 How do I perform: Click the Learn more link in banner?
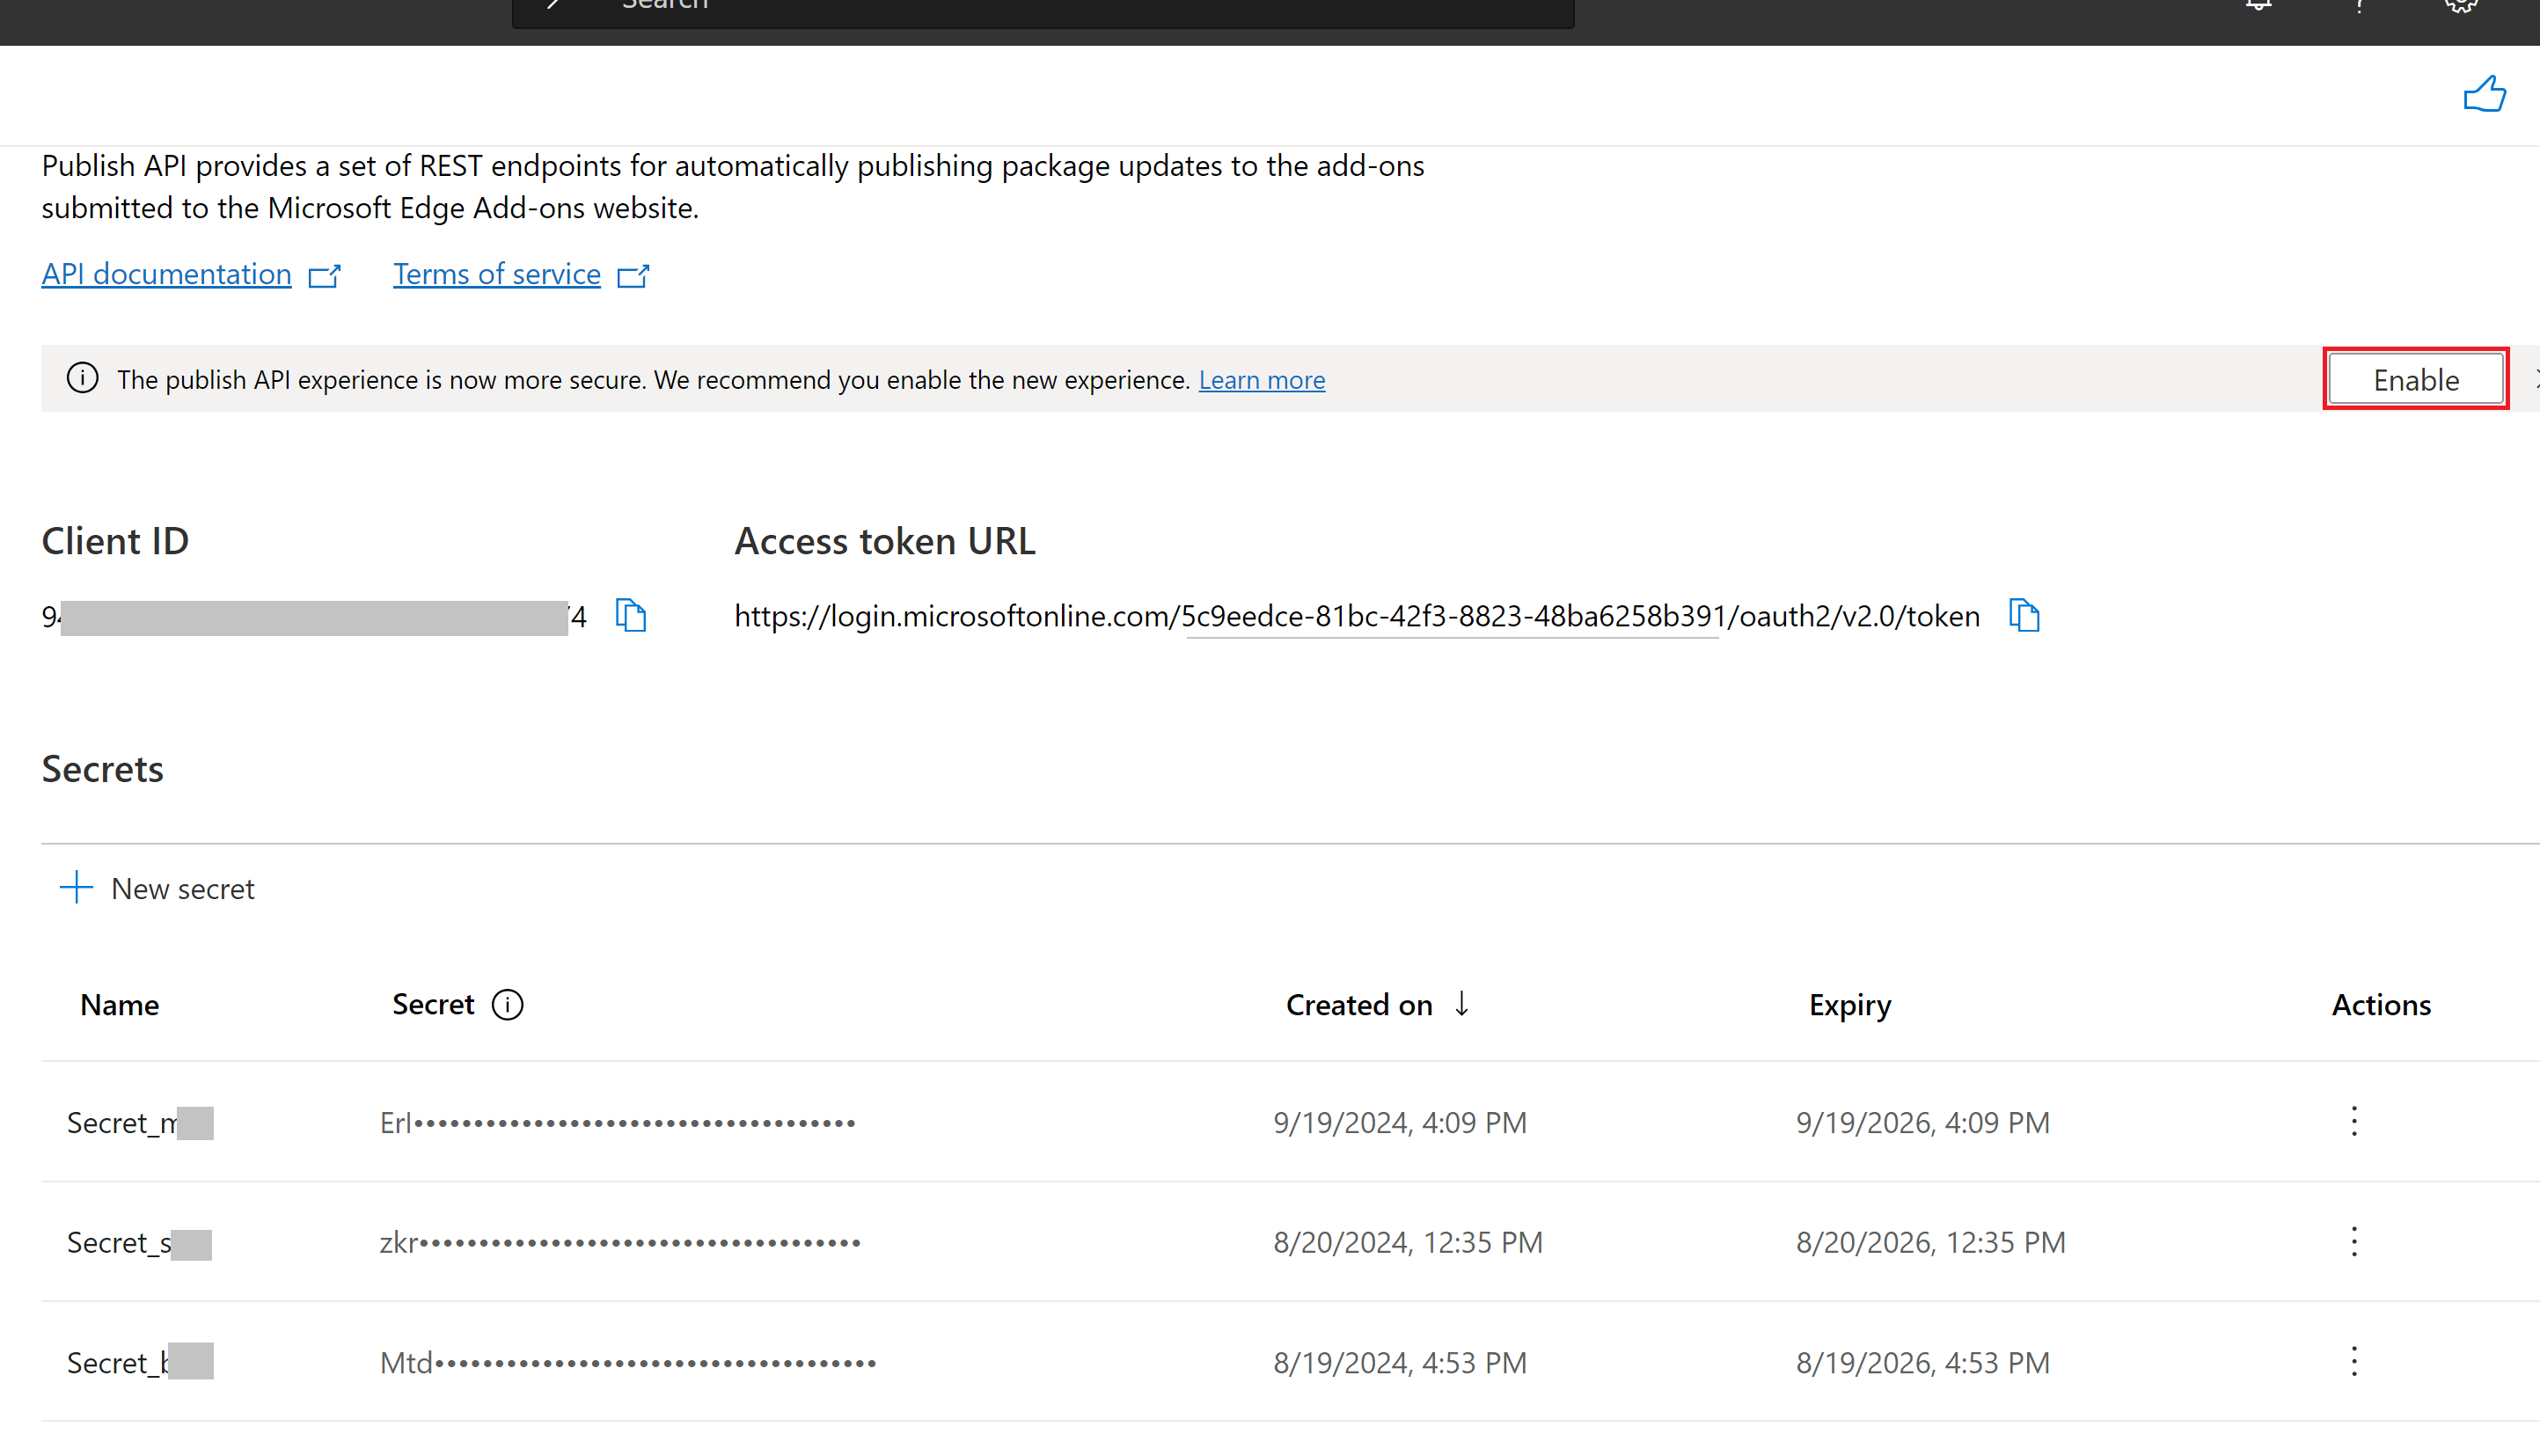1262,378
